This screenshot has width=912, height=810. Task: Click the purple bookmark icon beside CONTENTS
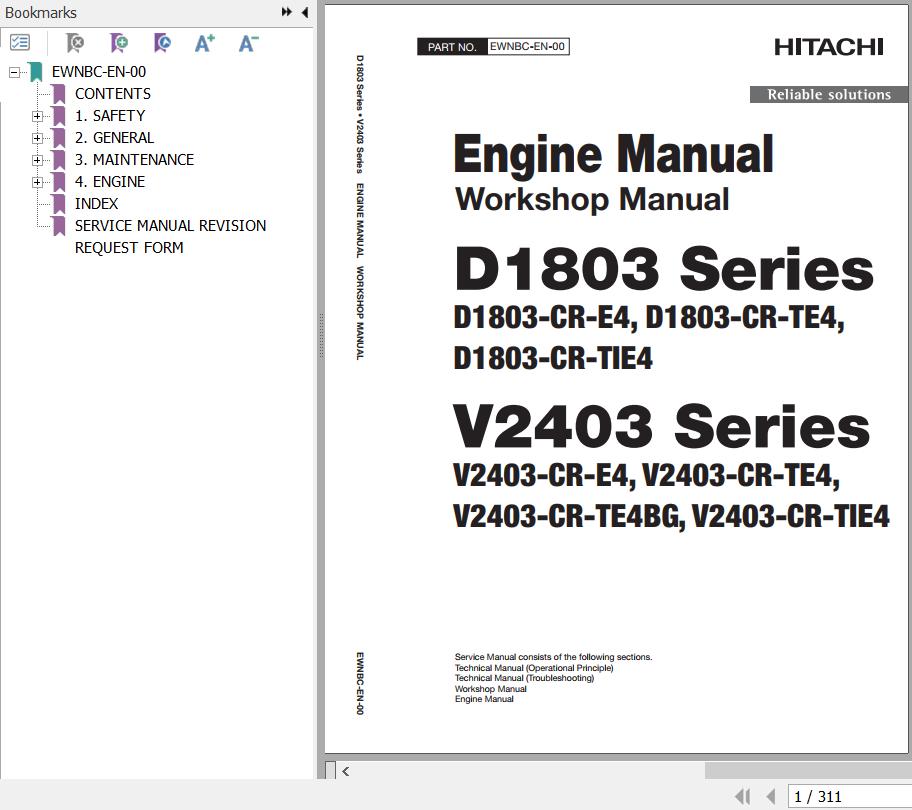[x=59, y=94]
